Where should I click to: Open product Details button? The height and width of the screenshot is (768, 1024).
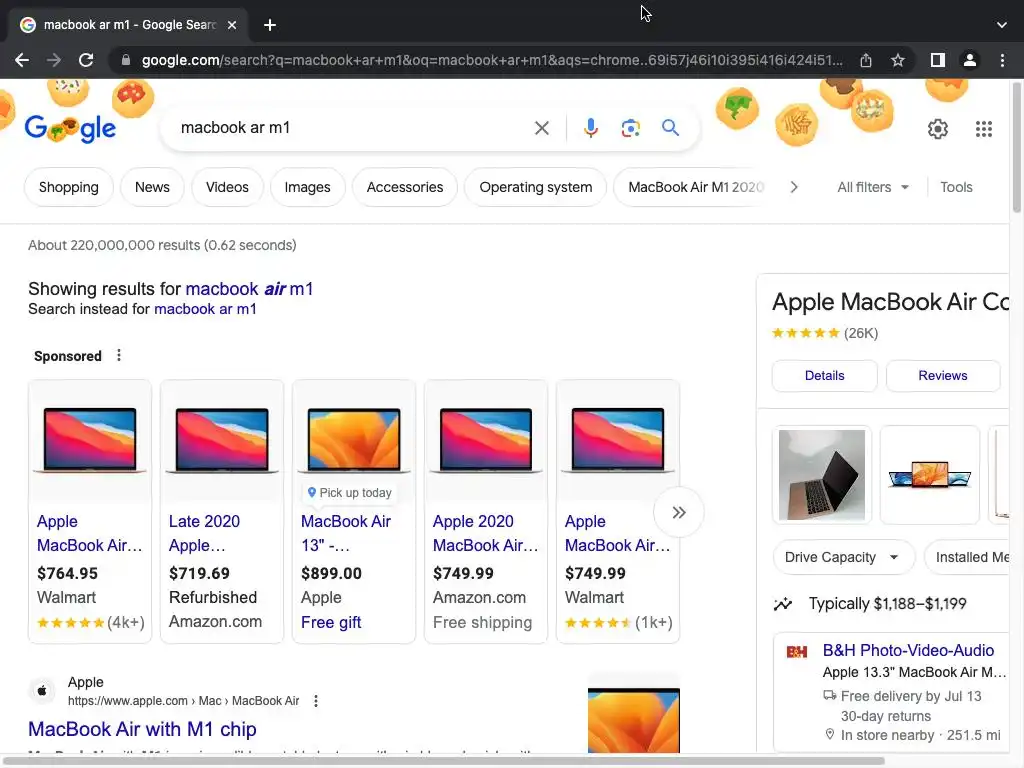click(824, 376)
